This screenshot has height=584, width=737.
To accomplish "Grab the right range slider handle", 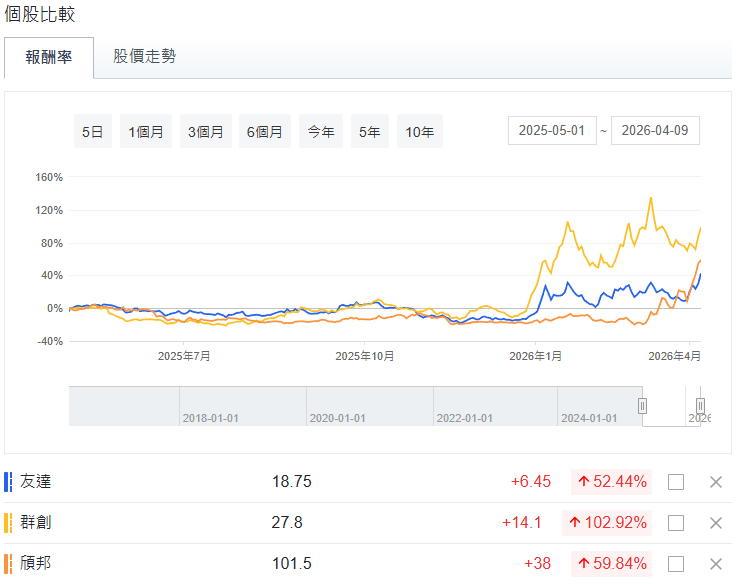I will coord(701,405).
